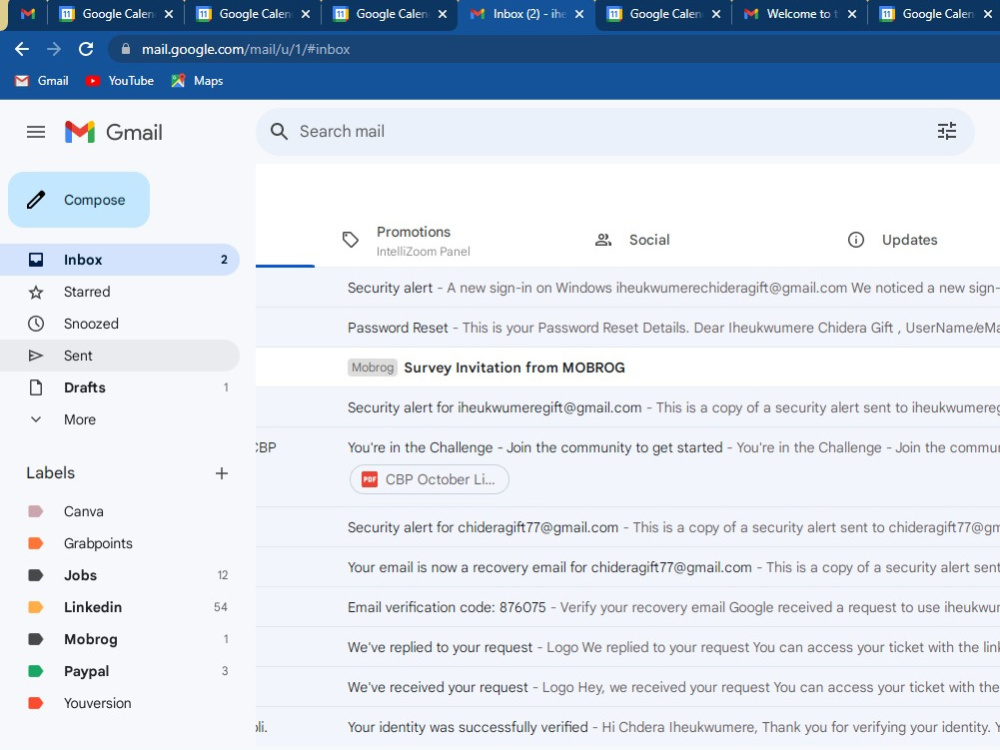The height and width of the screenshot is (750, 1000).
Task: Open the search options filter icon
Action: point(946,131)
